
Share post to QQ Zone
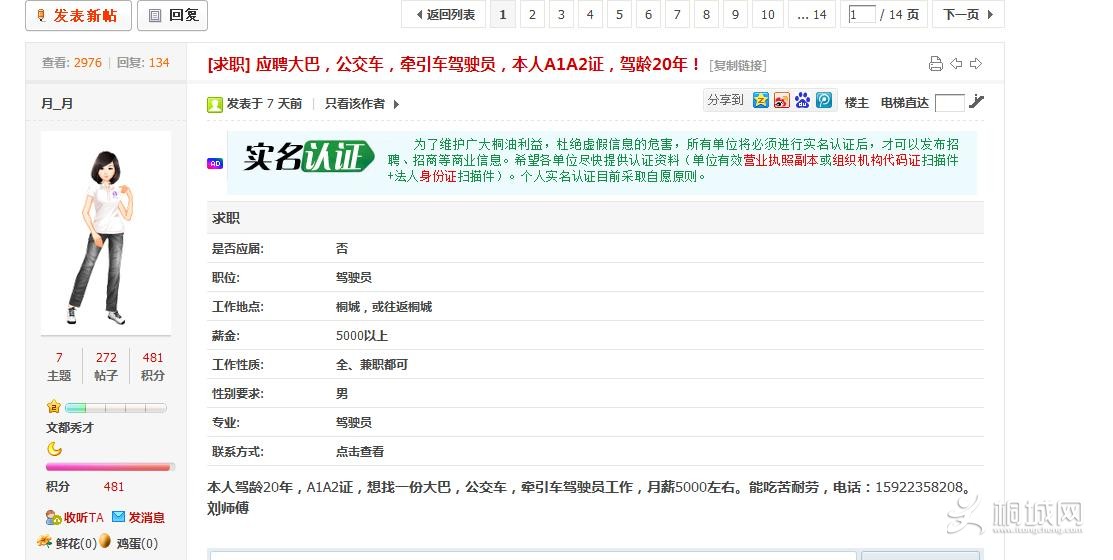[x=761, y=101]
